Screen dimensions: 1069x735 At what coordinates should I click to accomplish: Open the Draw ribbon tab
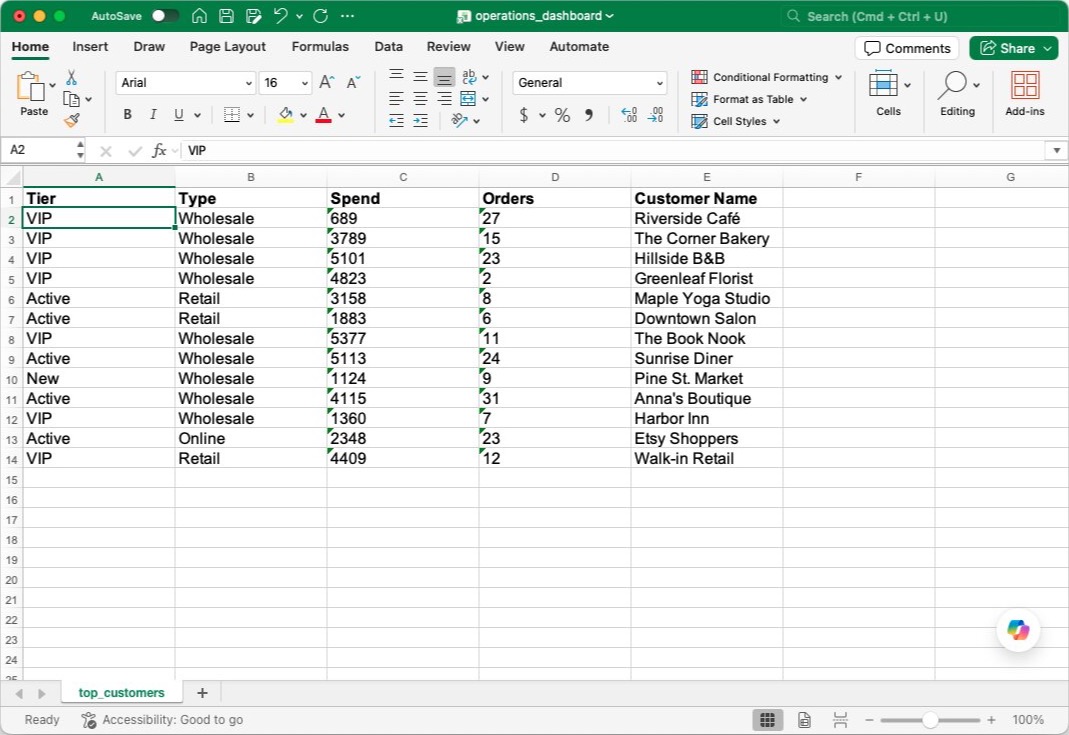point(149,46)
